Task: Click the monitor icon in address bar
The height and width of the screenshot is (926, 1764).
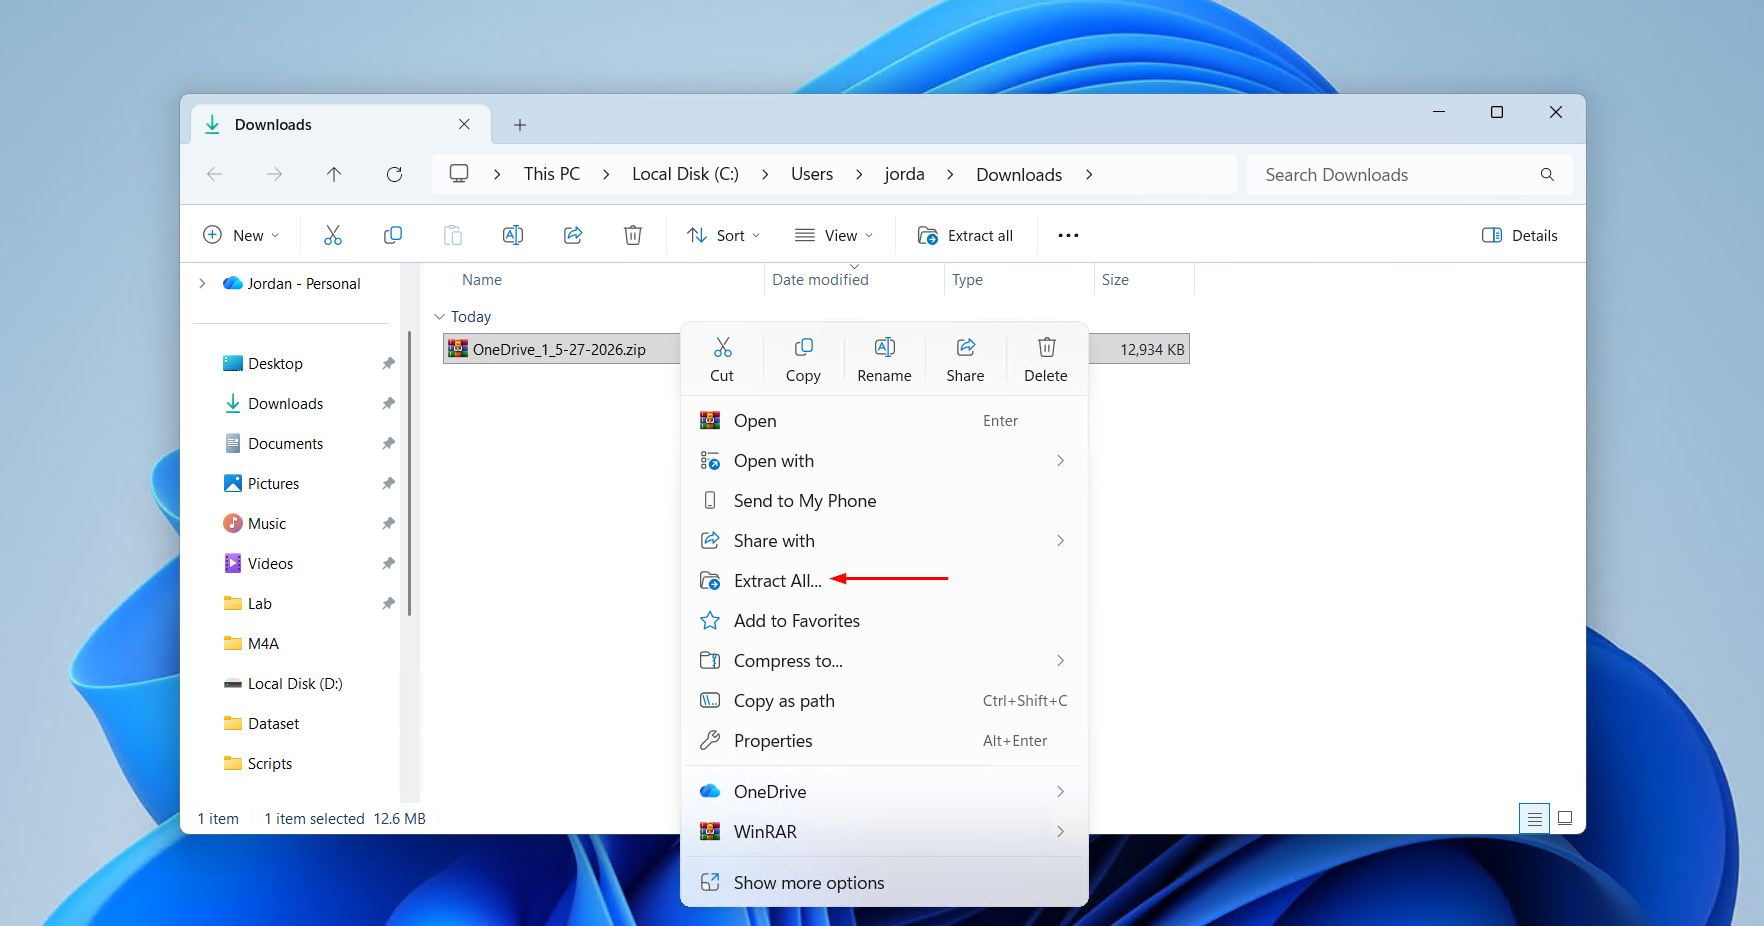Action: [x=459, y=174]
